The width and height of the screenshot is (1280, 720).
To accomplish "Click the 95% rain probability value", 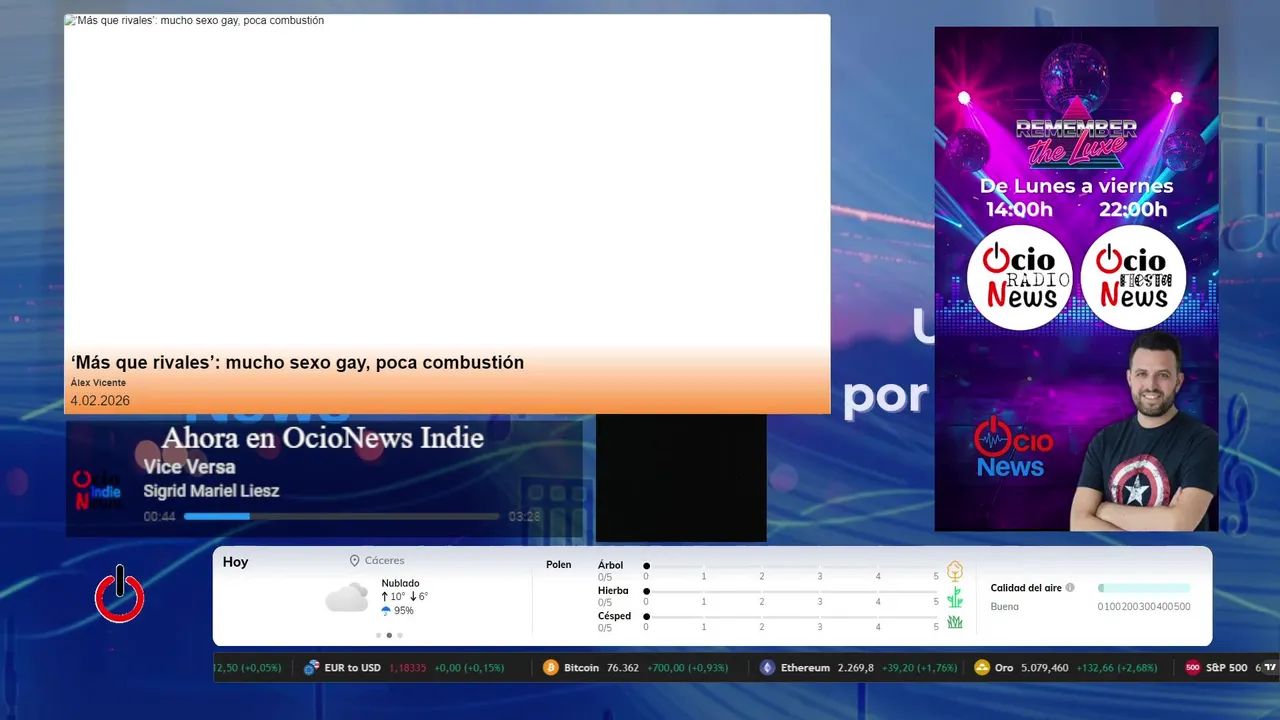I will [x=404, y=610].
